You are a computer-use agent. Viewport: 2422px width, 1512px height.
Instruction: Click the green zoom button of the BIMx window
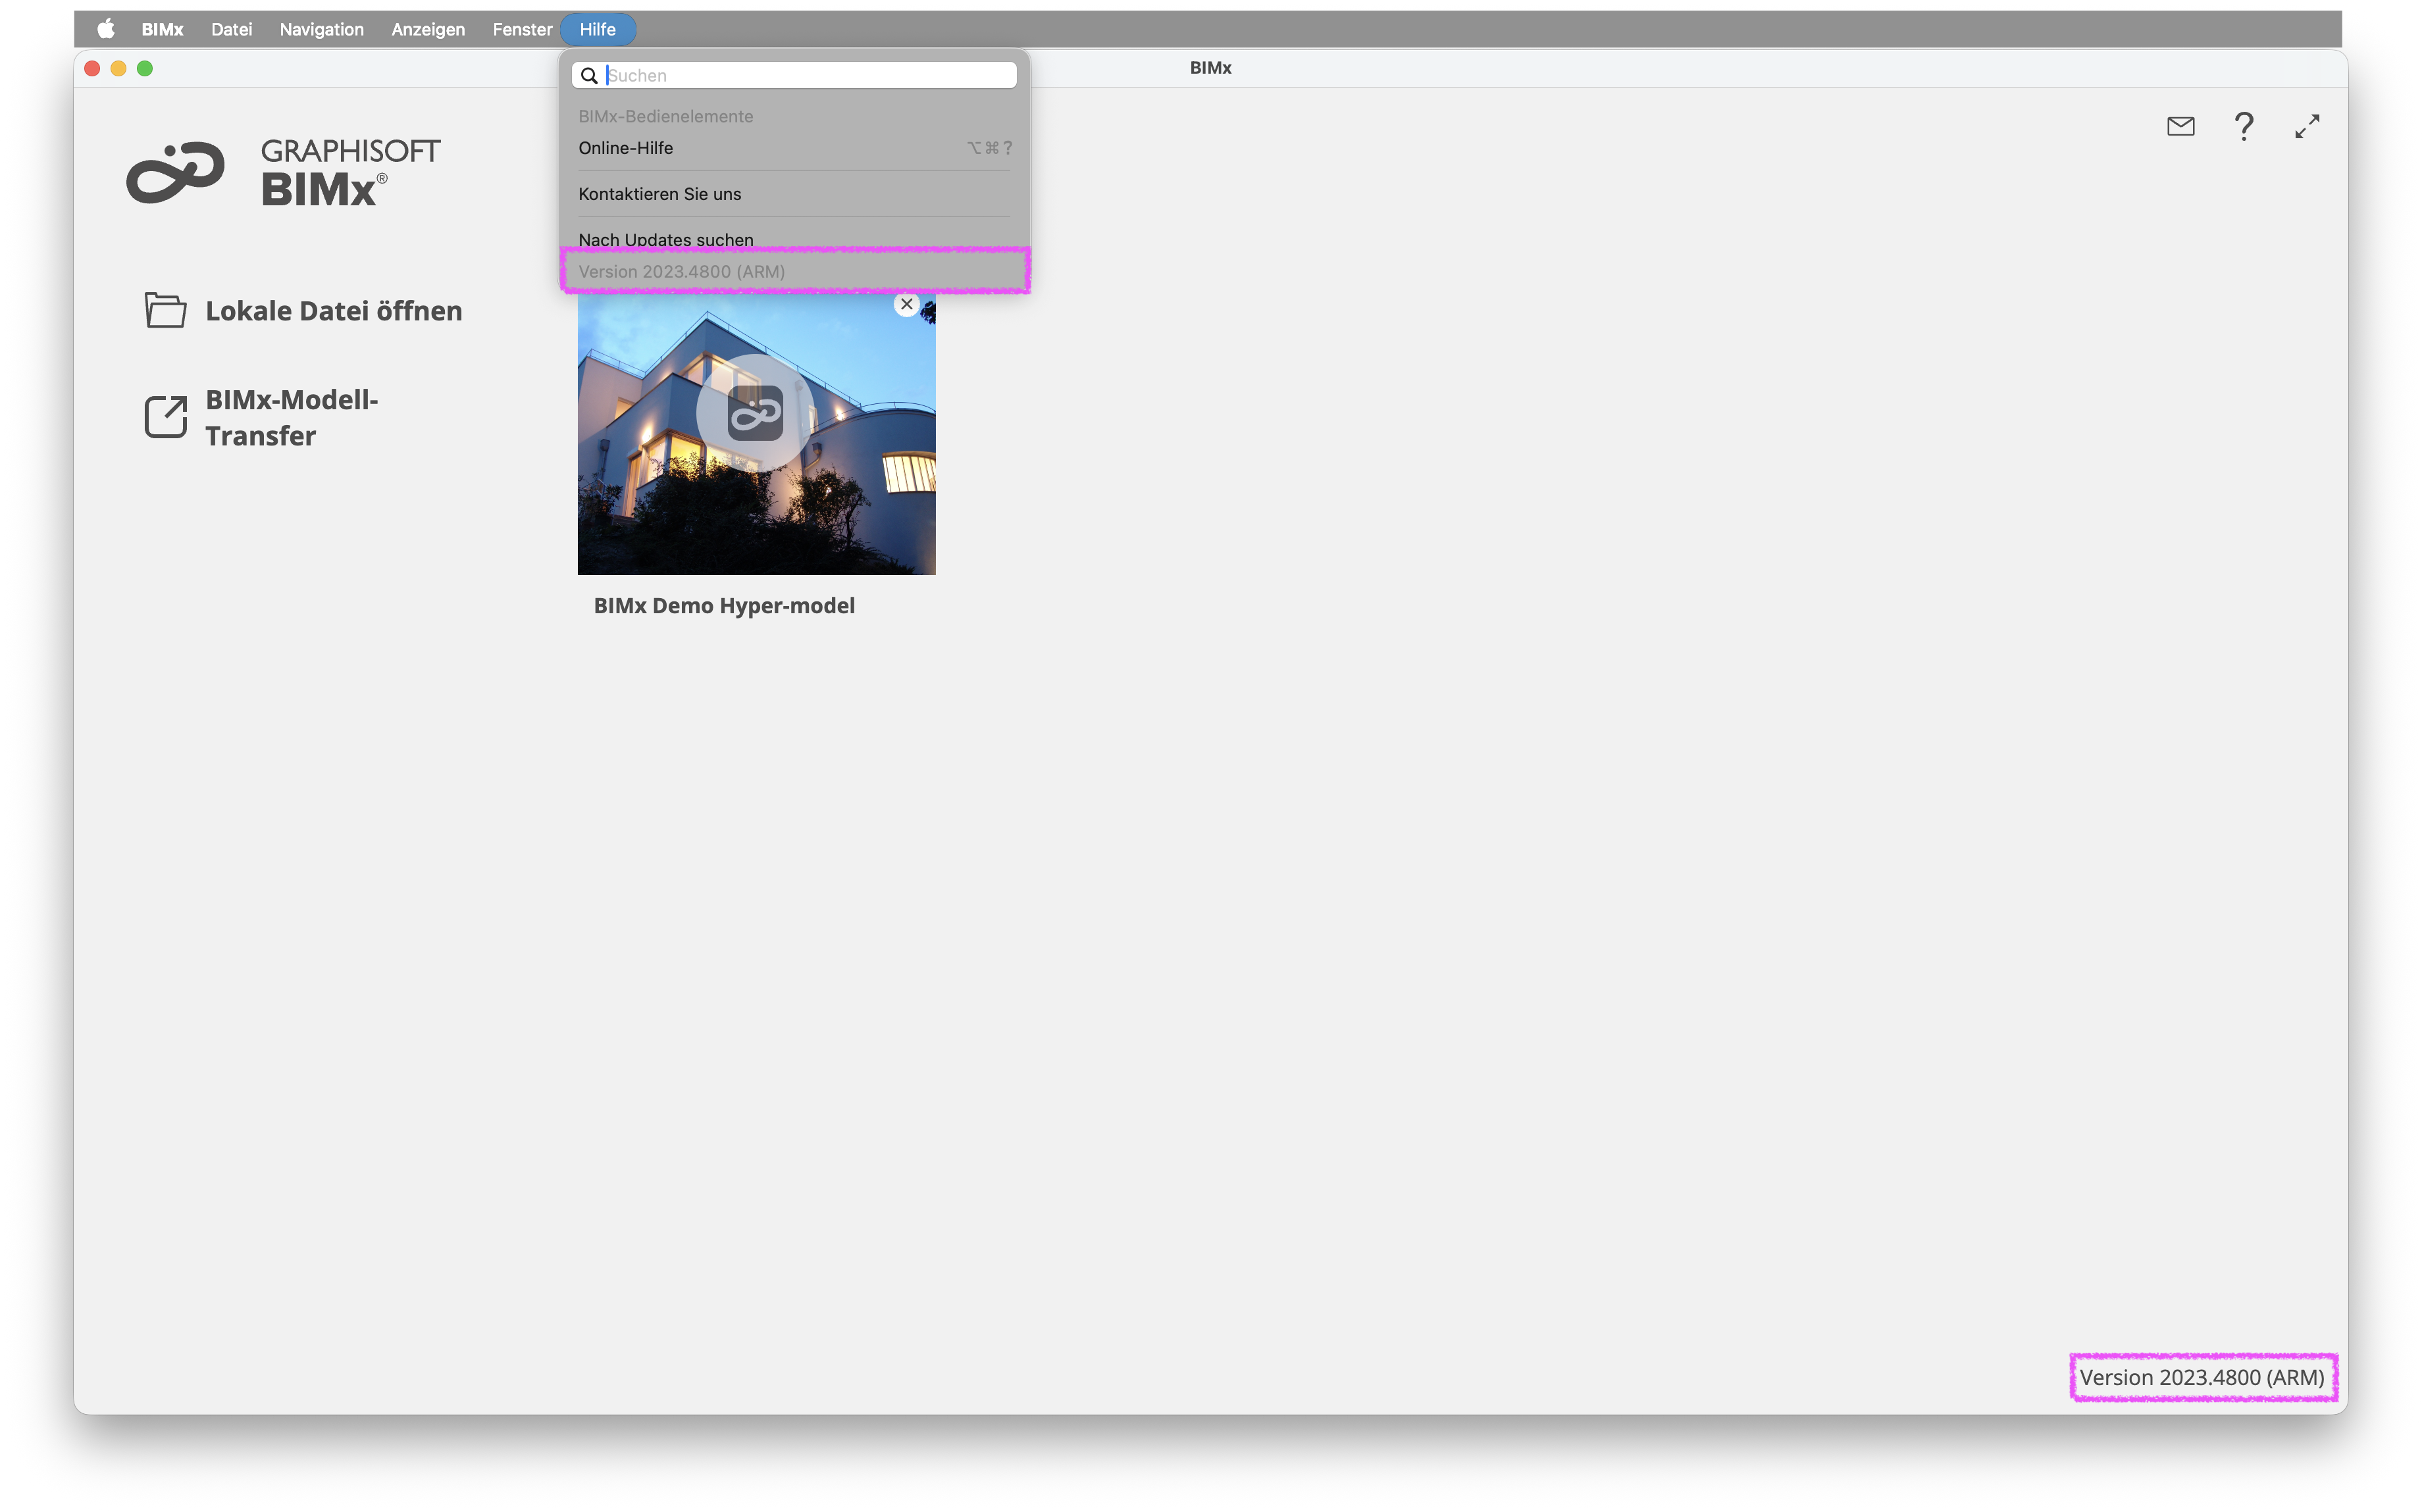(145, 68)
